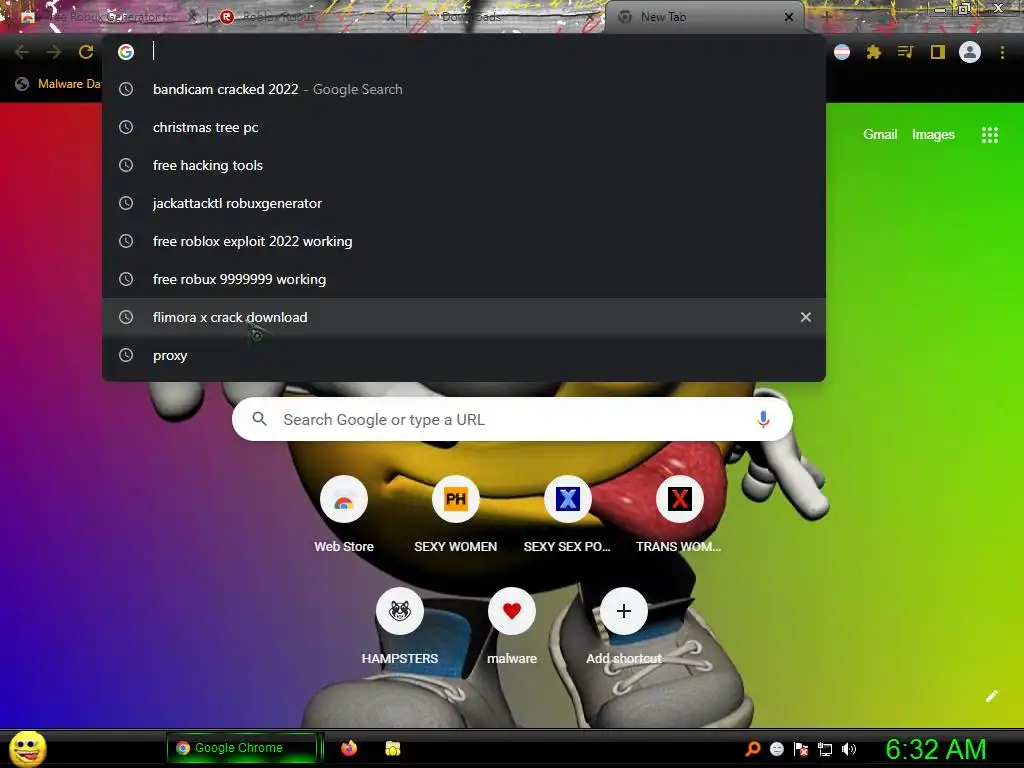Image resolution: width=1024 pixels, height=768 pixels.
Task: Open the Google apps grid
Action: 989,135
